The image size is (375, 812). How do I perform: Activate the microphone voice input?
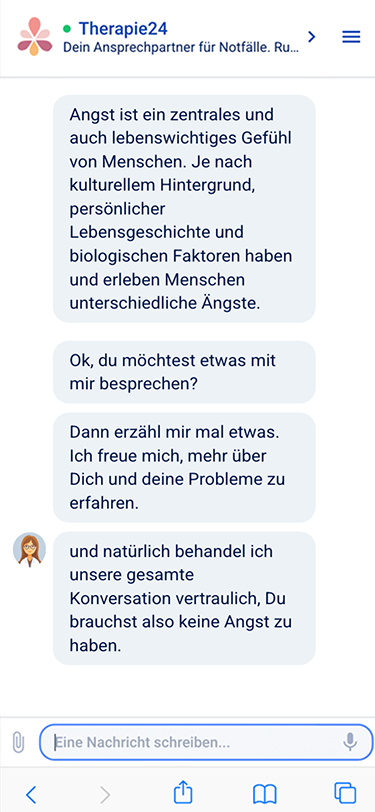tap(350, 742)
